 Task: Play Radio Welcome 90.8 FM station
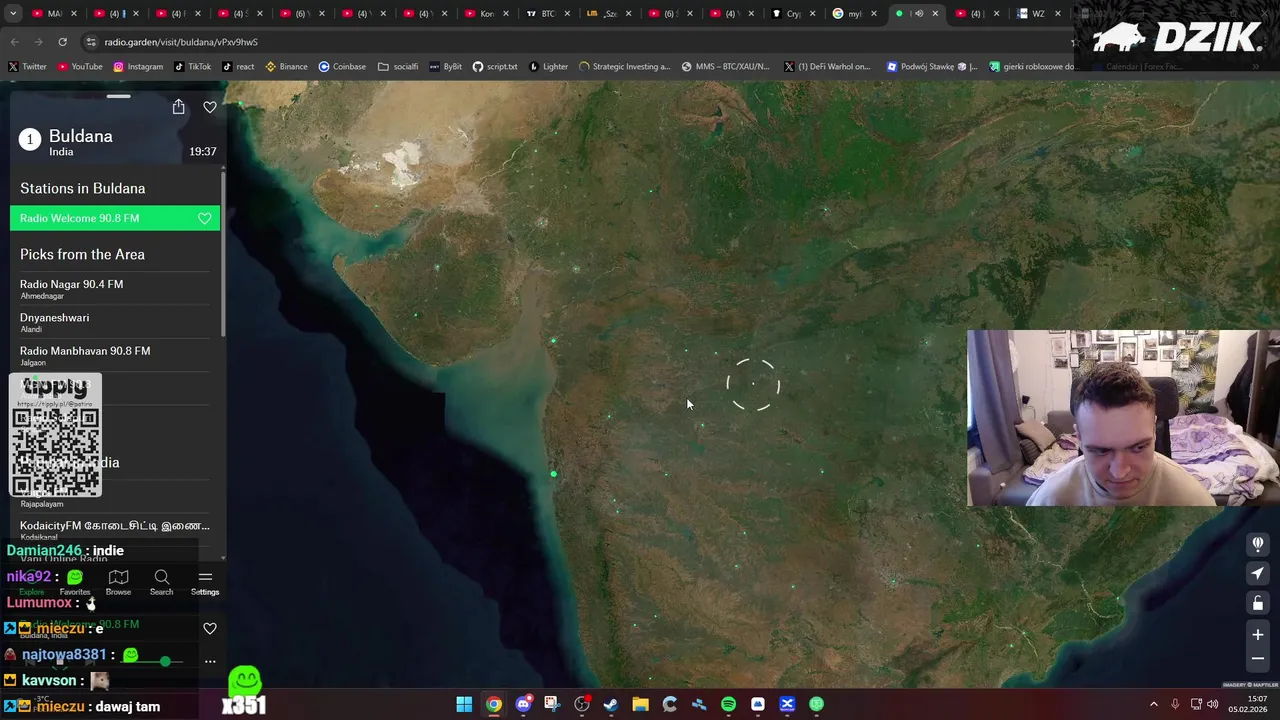tap(115, 218)
